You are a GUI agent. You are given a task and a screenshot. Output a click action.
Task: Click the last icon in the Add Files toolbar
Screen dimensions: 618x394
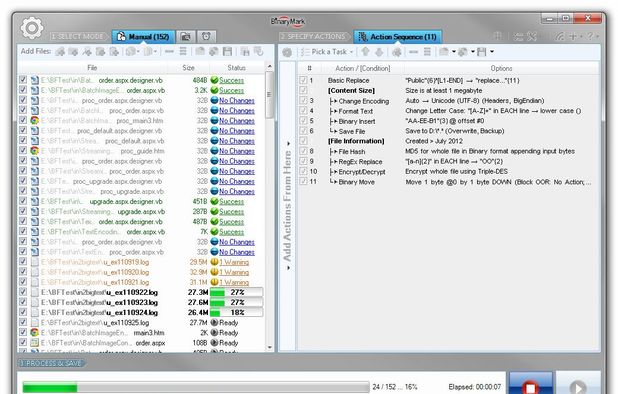[258, 51]
